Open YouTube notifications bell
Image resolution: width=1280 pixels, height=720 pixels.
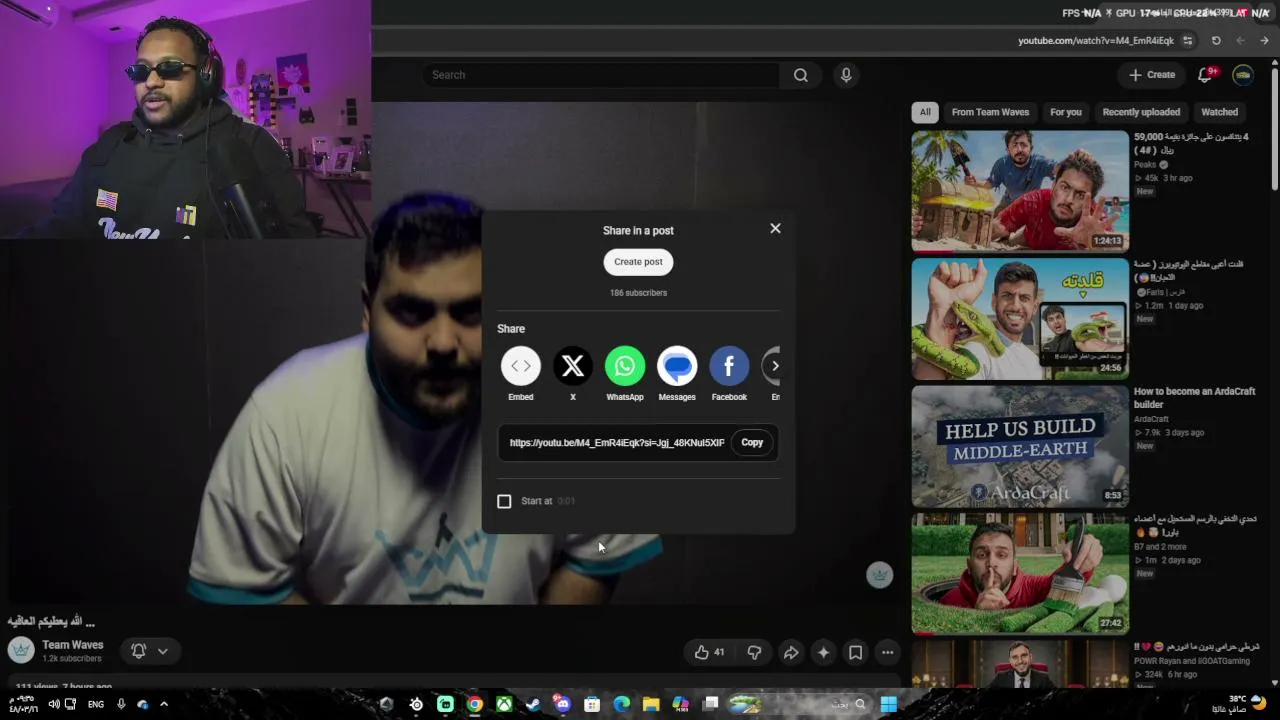[1206, 75]
